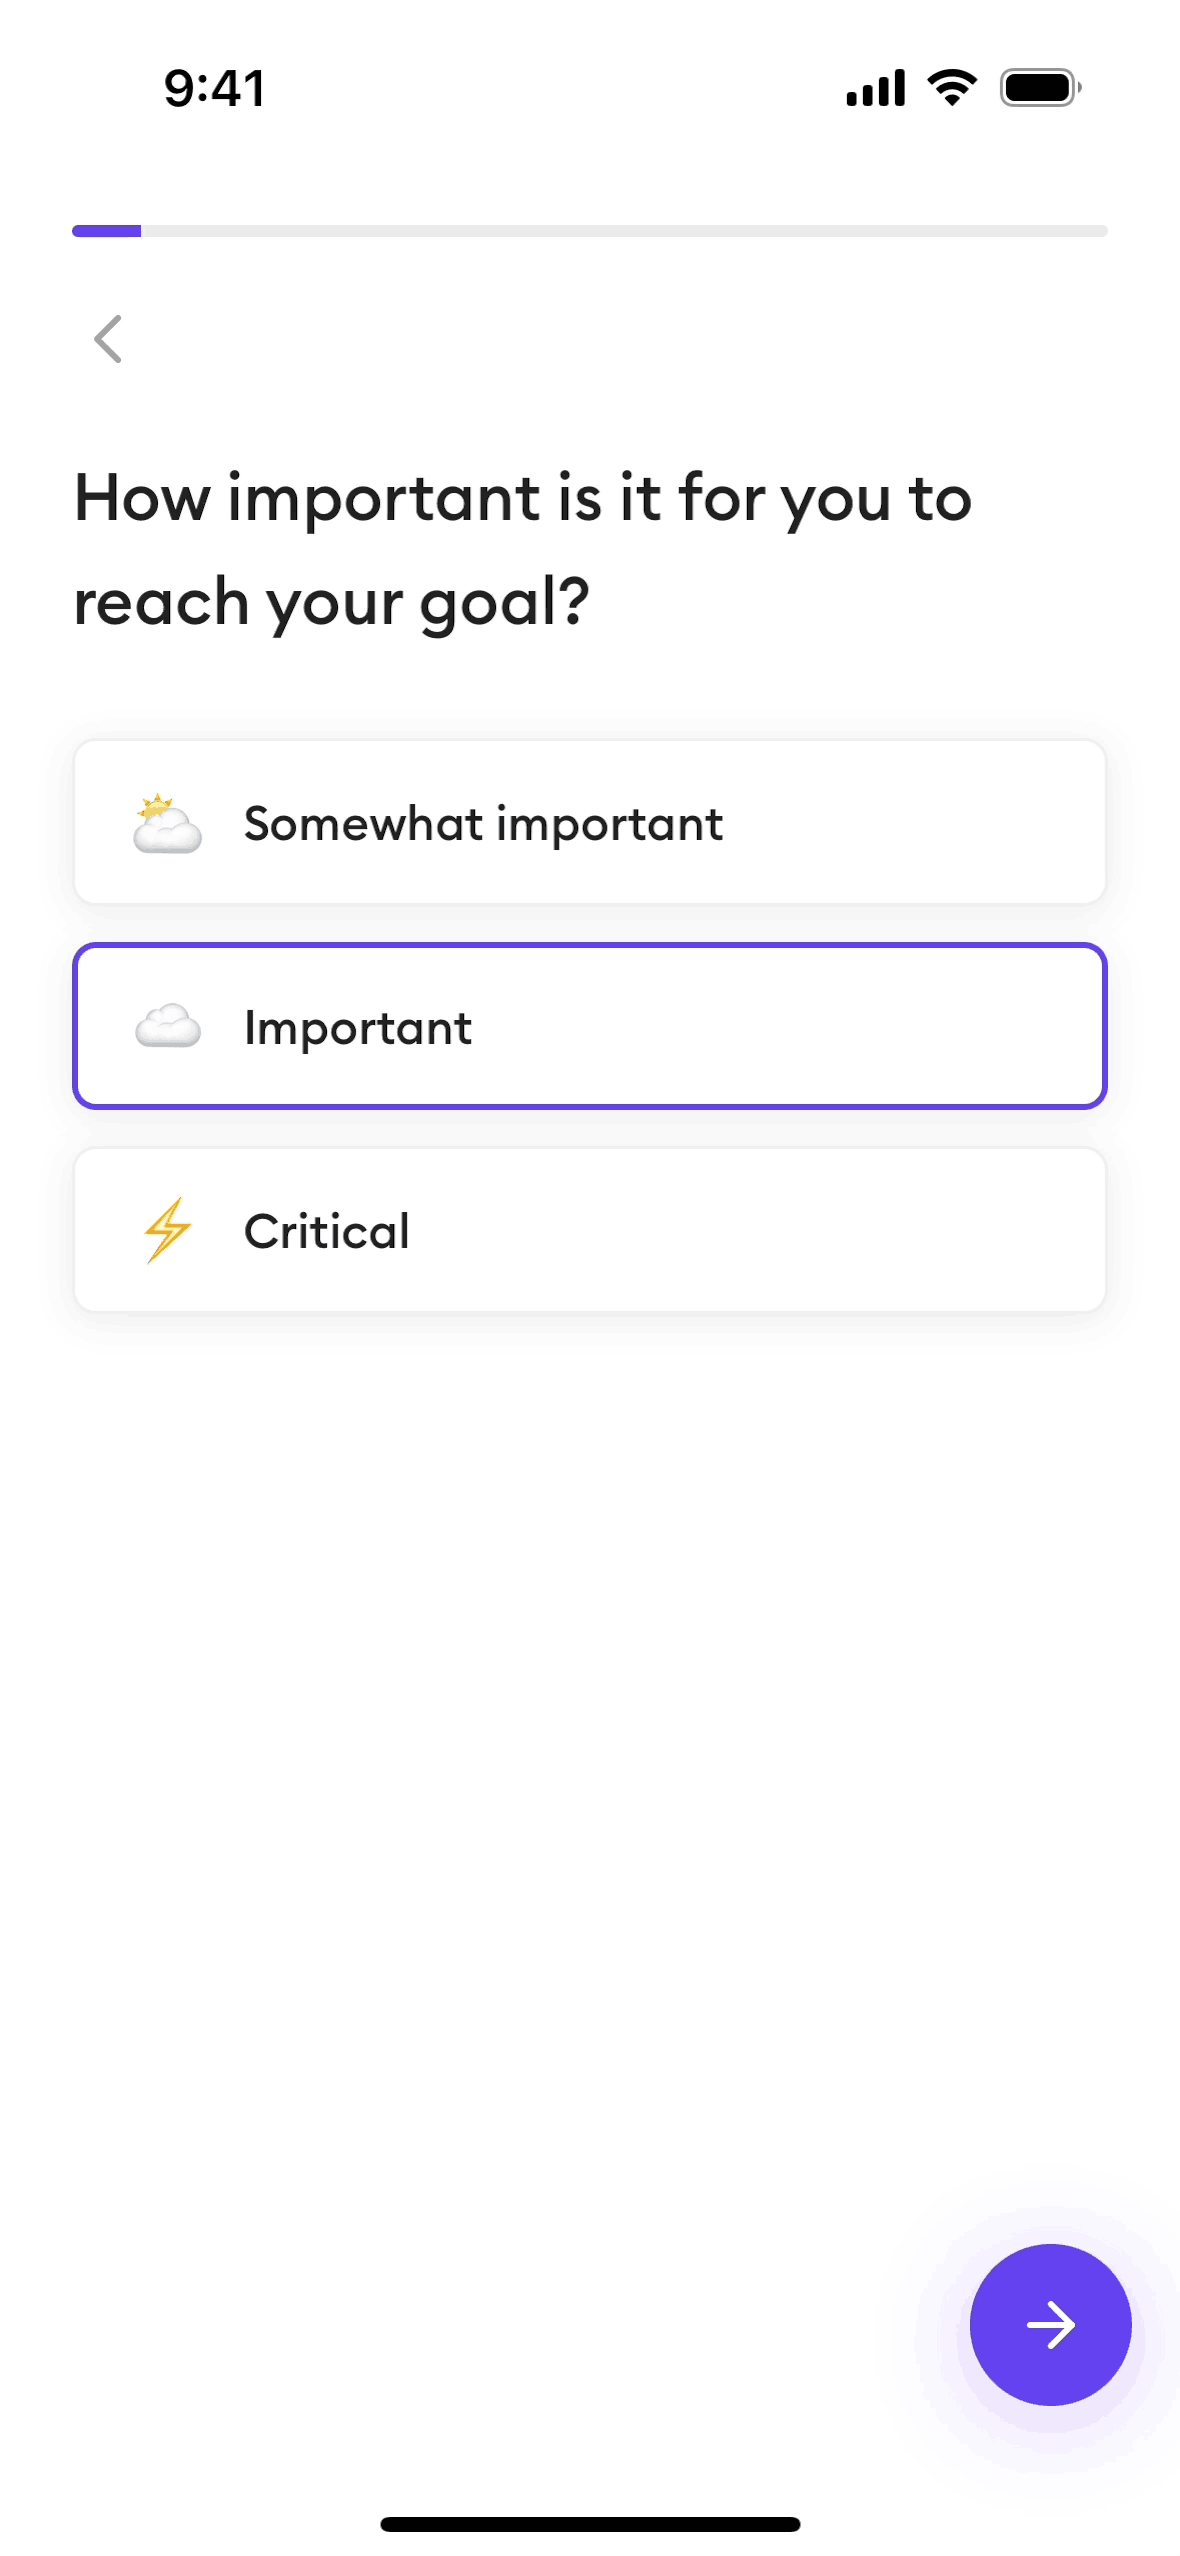Screen dimensions: 1180x2556
Task: Tap the home indicator bar
Action: [x=590, y=2524]
